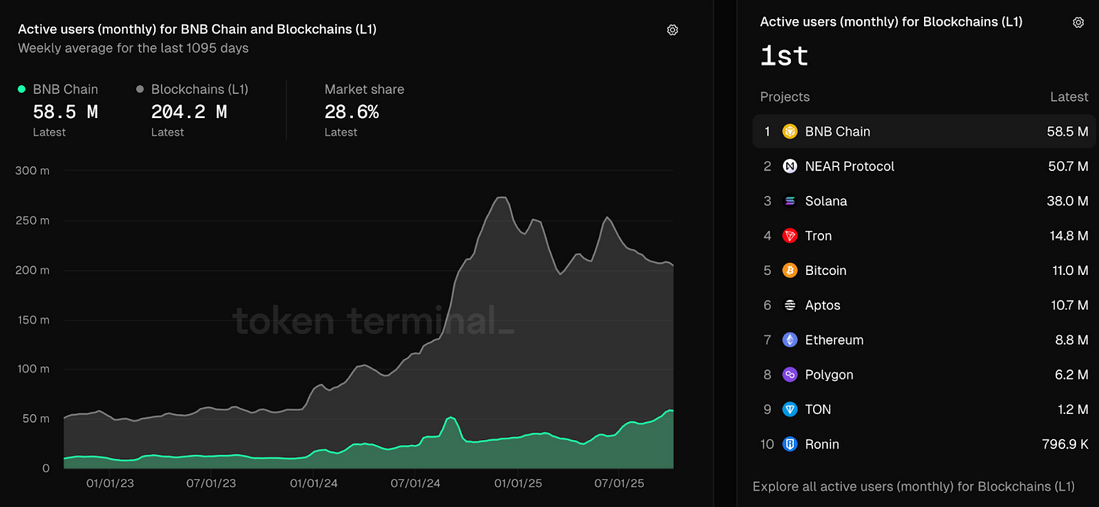Sort by the Latest column header
Viewport: 1099px width, 507px height.
pyautogui.click(x=1068, y=97)
